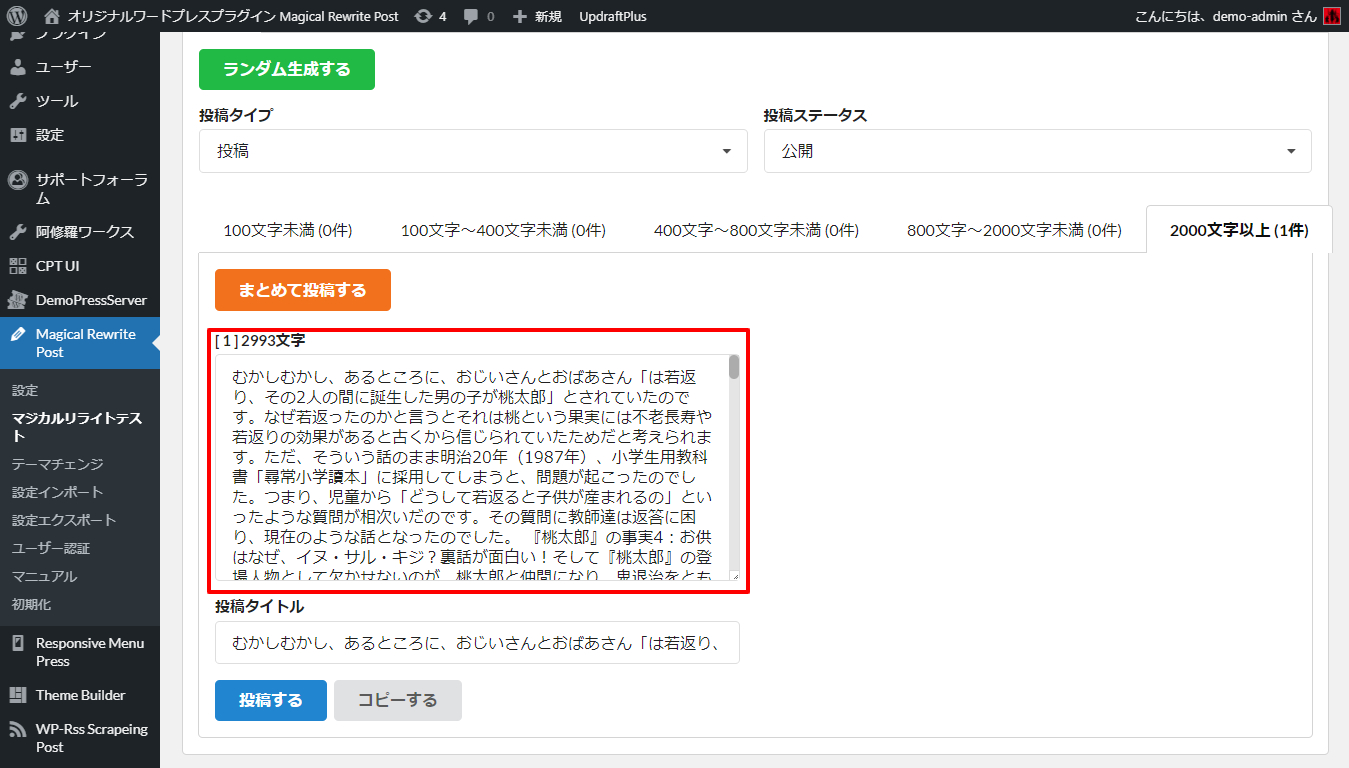Open the DemoPressServer sidebar icon
Viewport: 1349px width, 768px height.
click(18, 300)
